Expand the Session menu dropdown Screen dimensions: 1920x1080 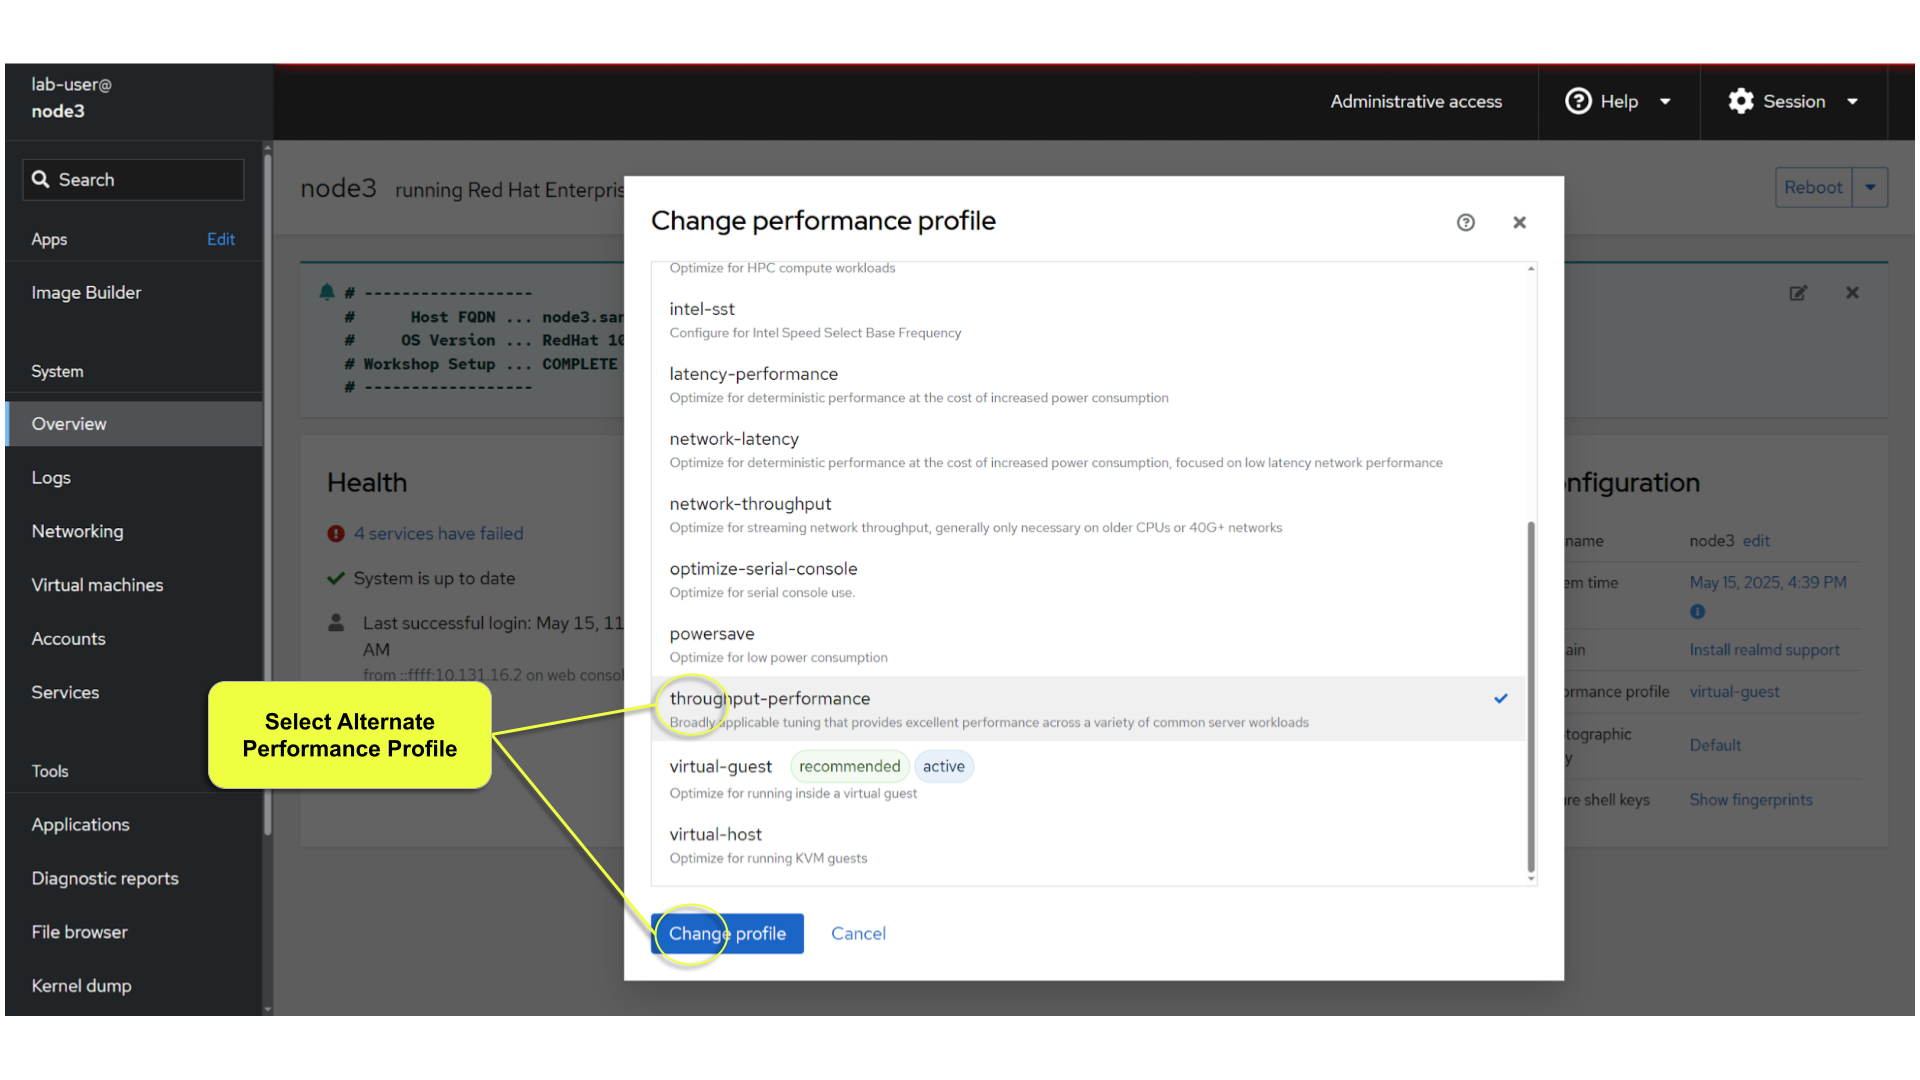[x=1852, y=101]
